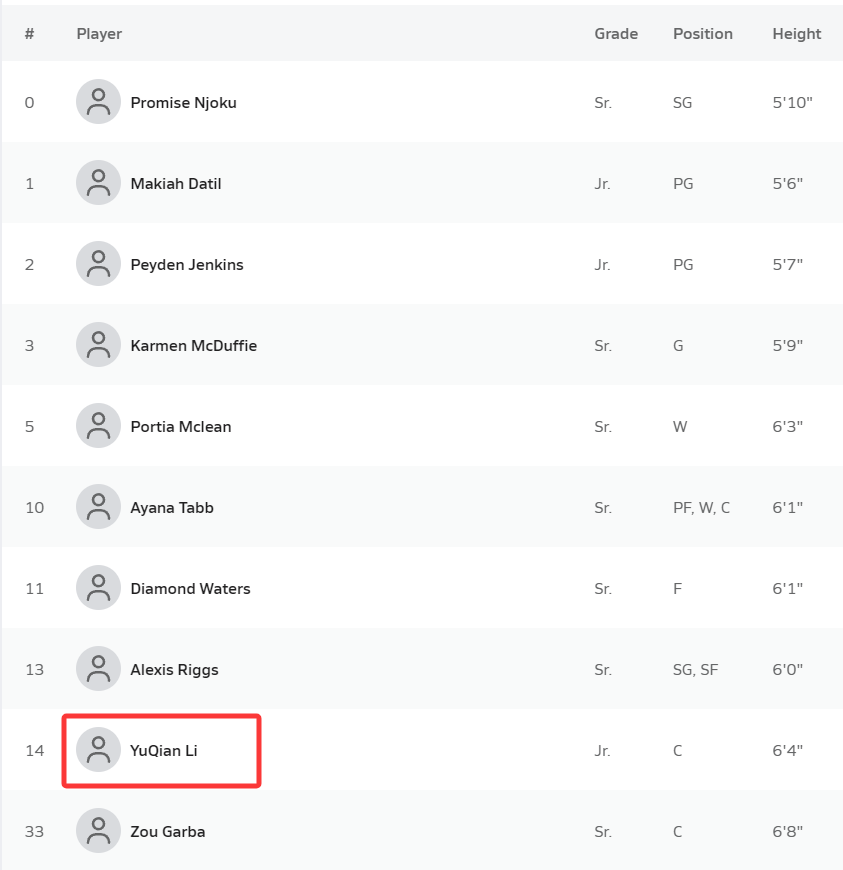Click the Zou Garba name link
Viewport: 843px width, 870px height.
click(x=168, y=832)
